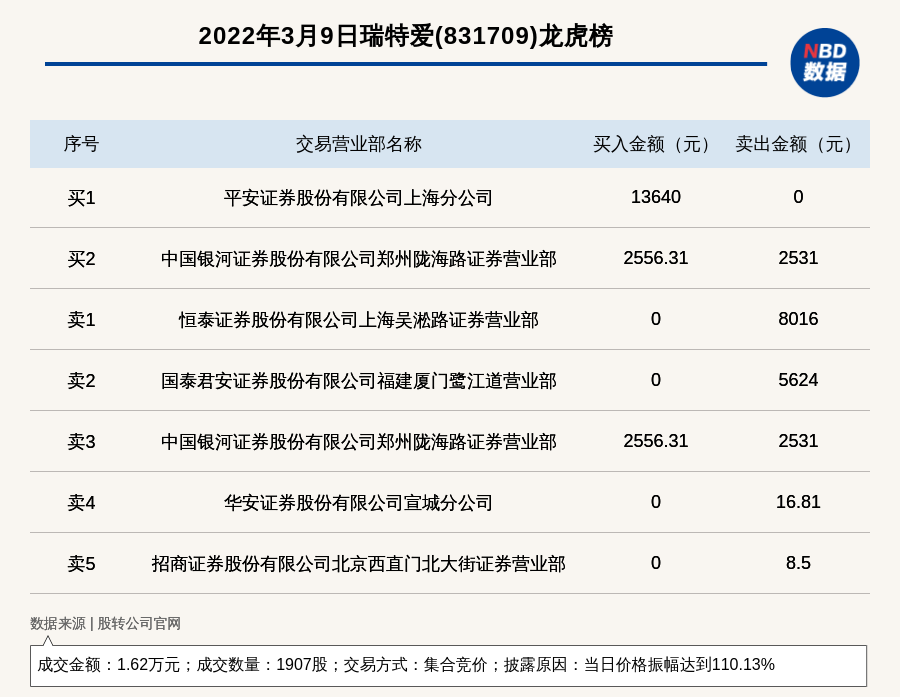Click the buy amount 0 in 卖2 row
900x697 pixels.
(x=655, y=380)
